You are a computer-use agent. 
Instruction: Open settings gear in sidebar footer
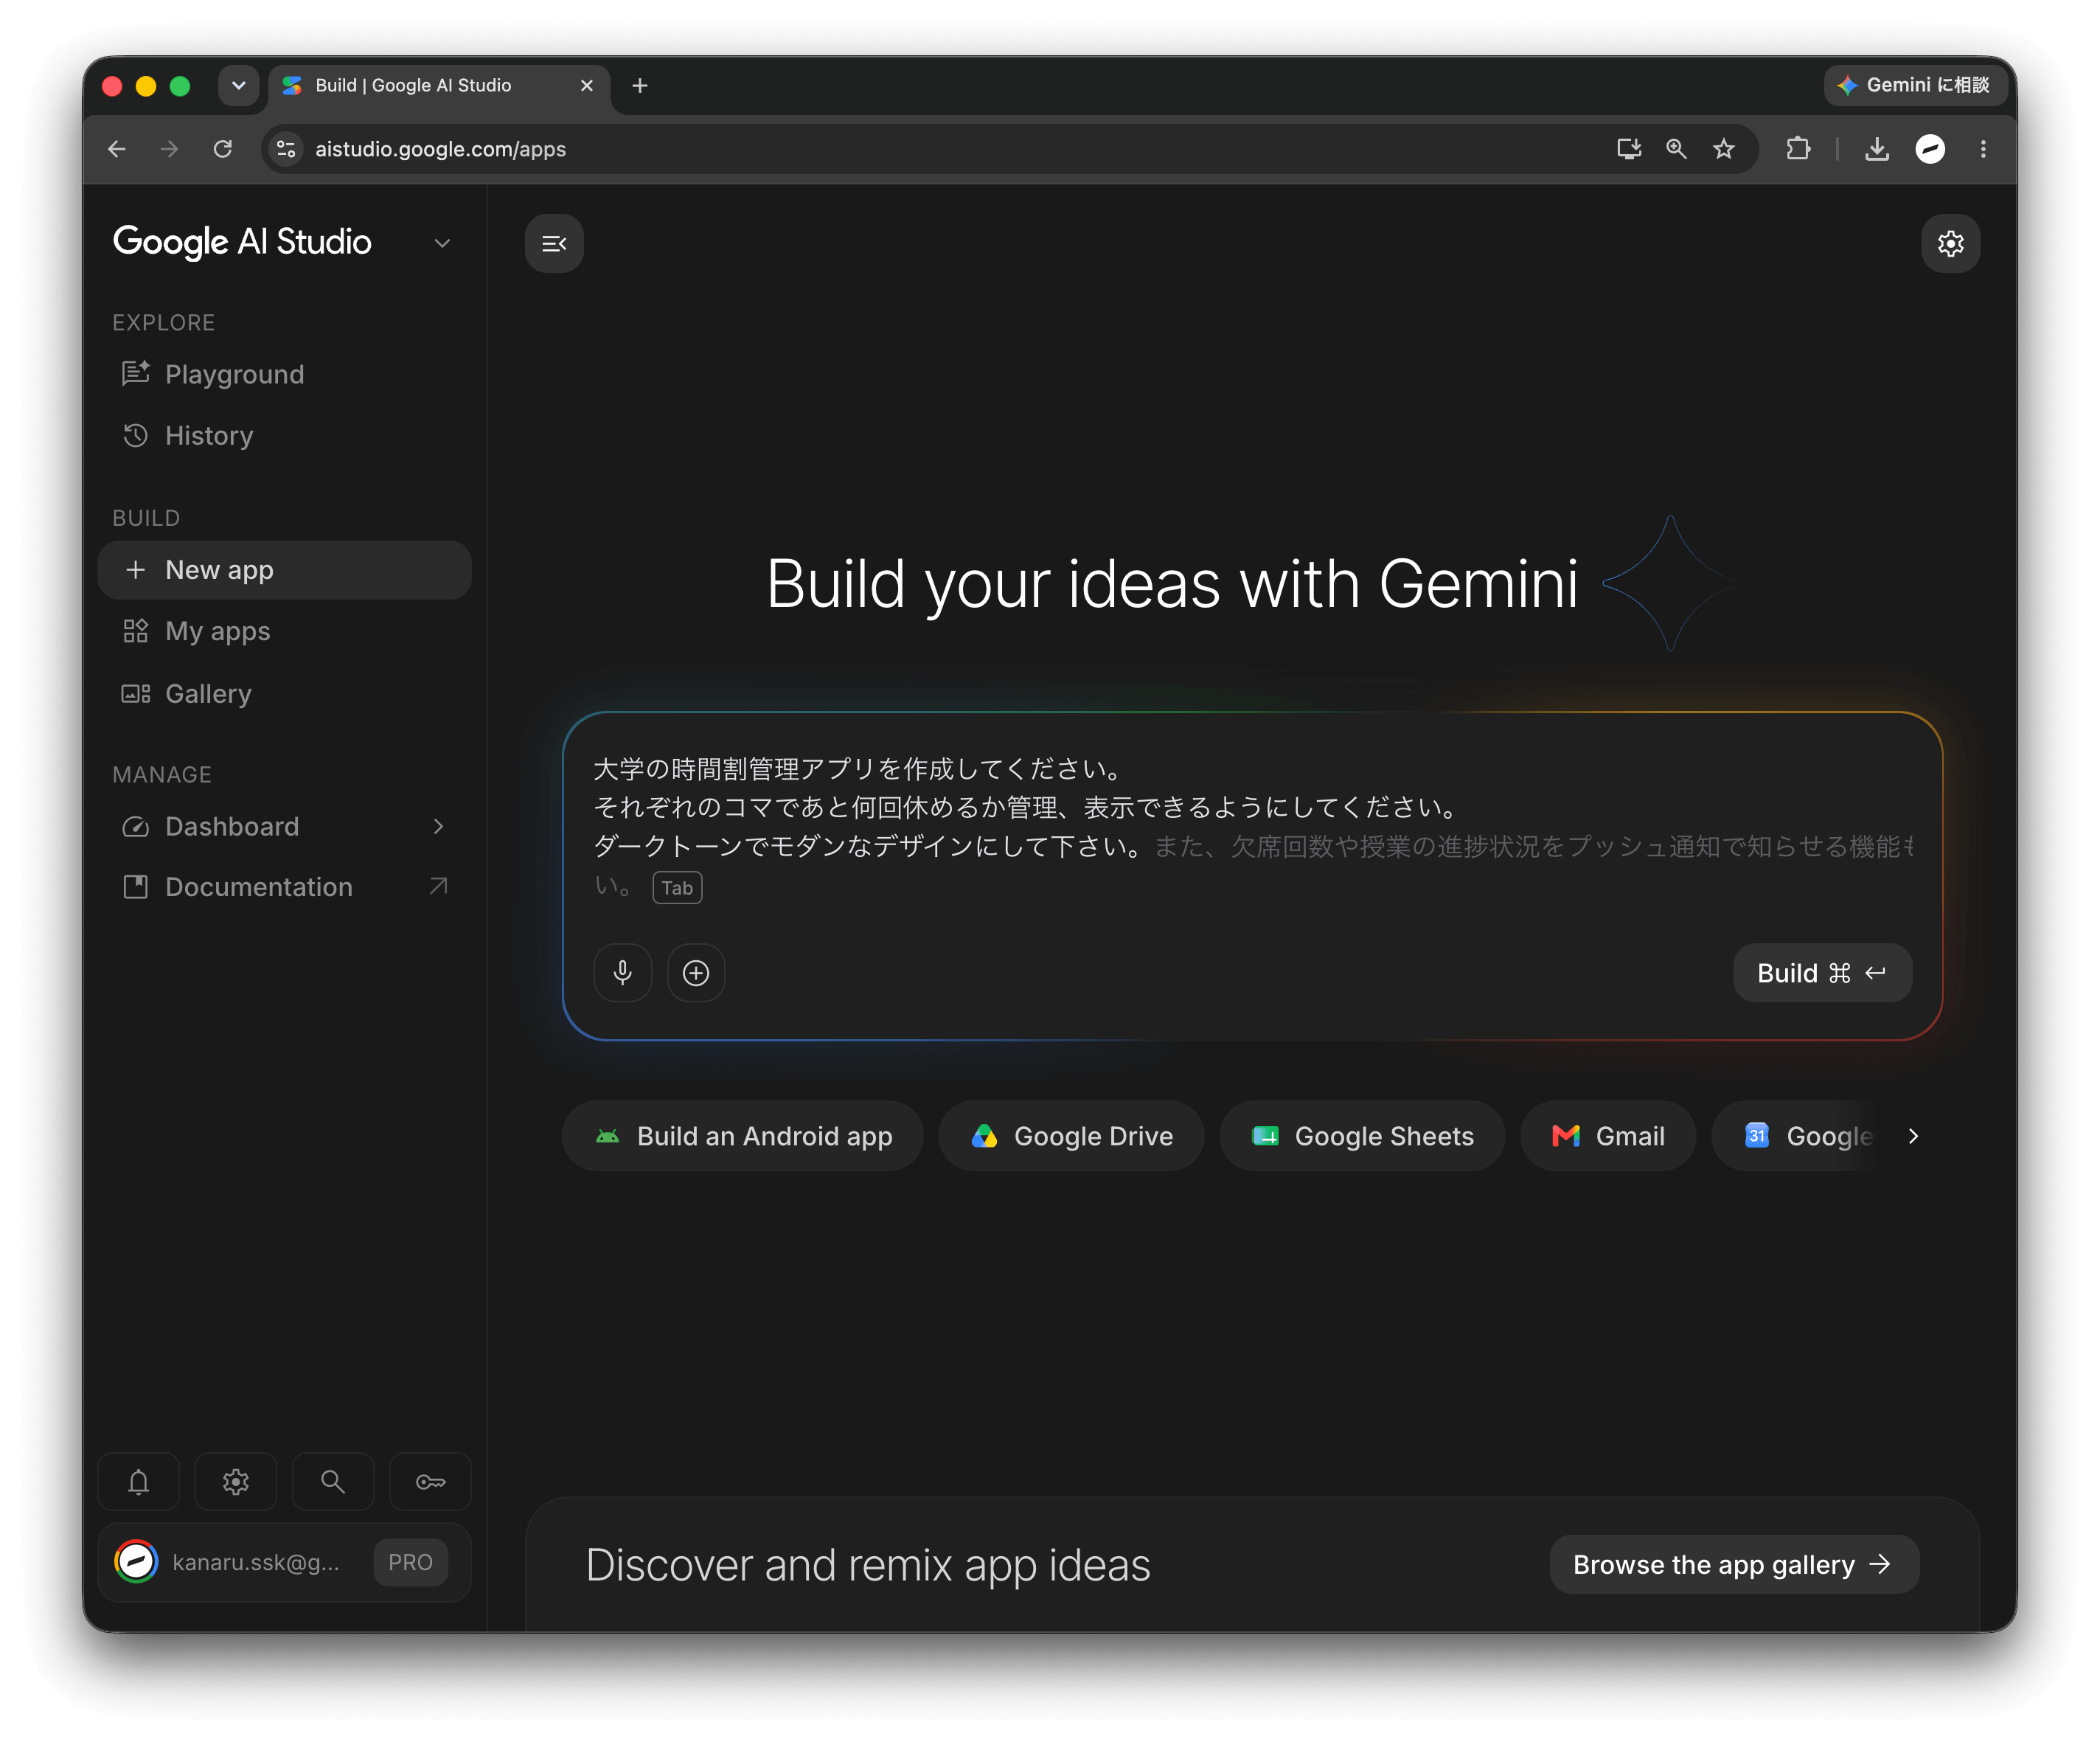coord(236,1481)
